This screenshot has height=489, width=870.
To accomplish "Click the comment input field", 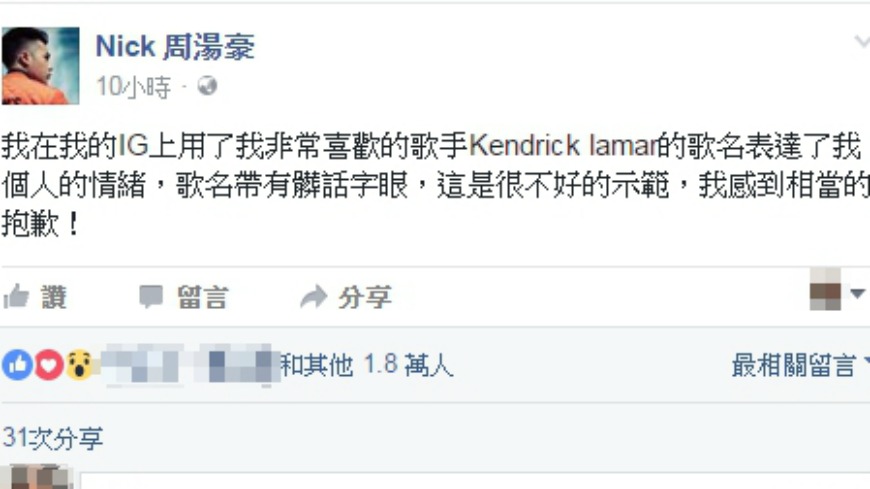I will 475,481.
